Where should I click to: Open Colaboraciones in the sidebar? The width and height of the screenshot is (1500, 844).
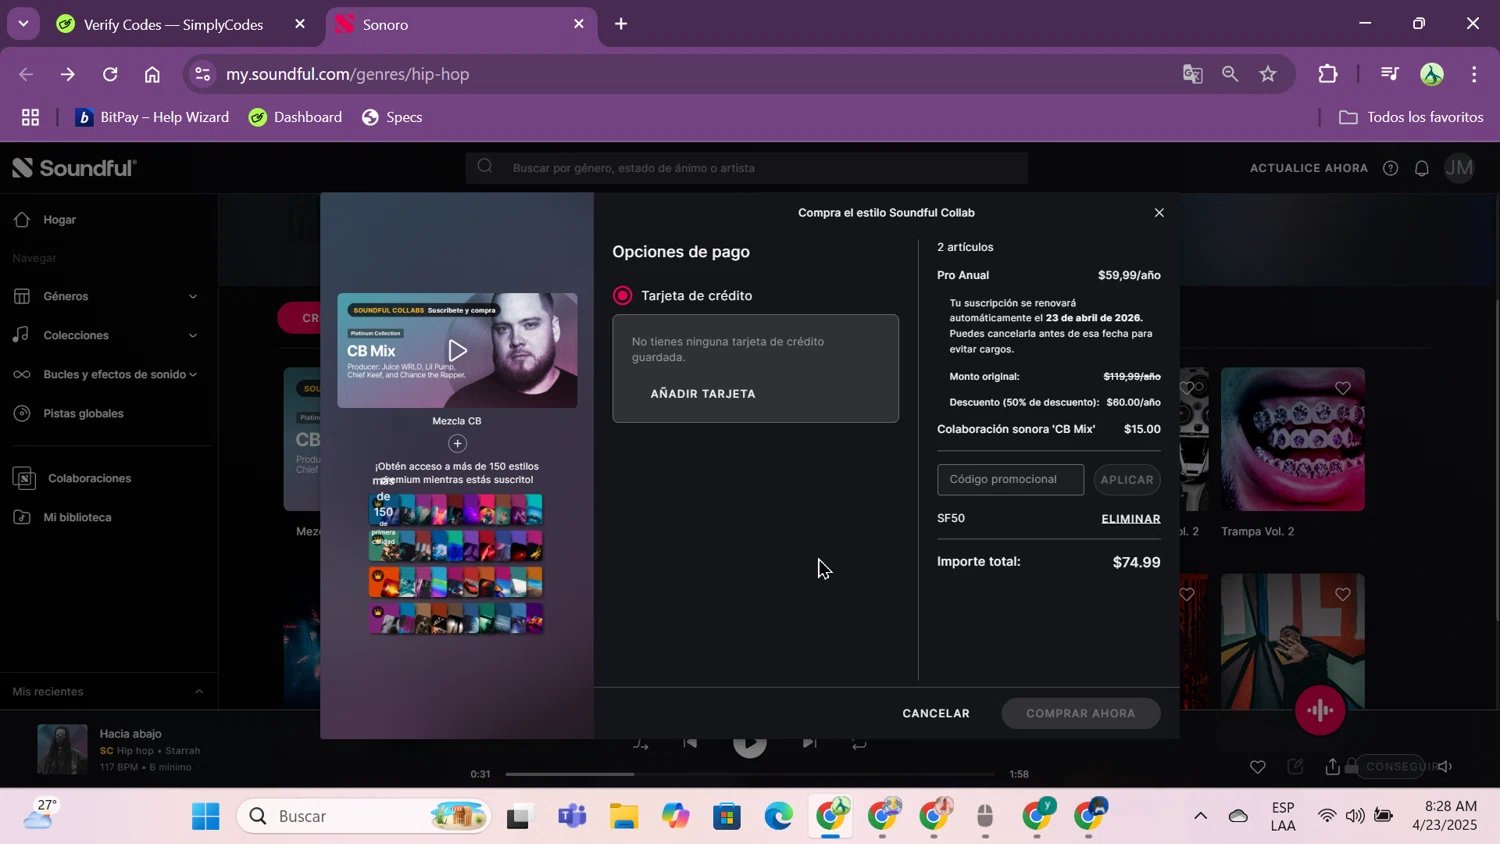[x=89, y=478]
